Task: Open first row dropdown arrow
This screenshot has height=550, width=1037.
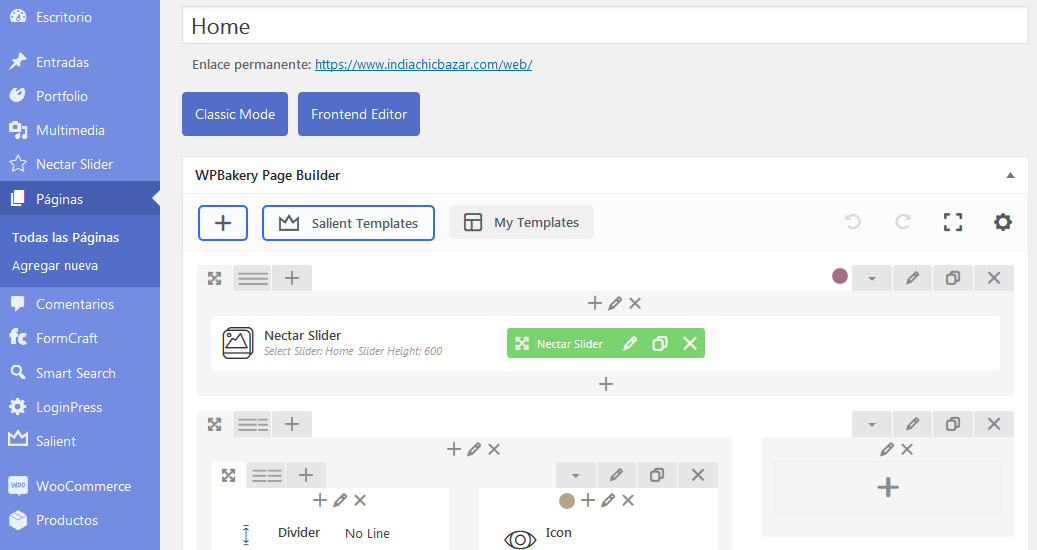Action: click(872, 278)
